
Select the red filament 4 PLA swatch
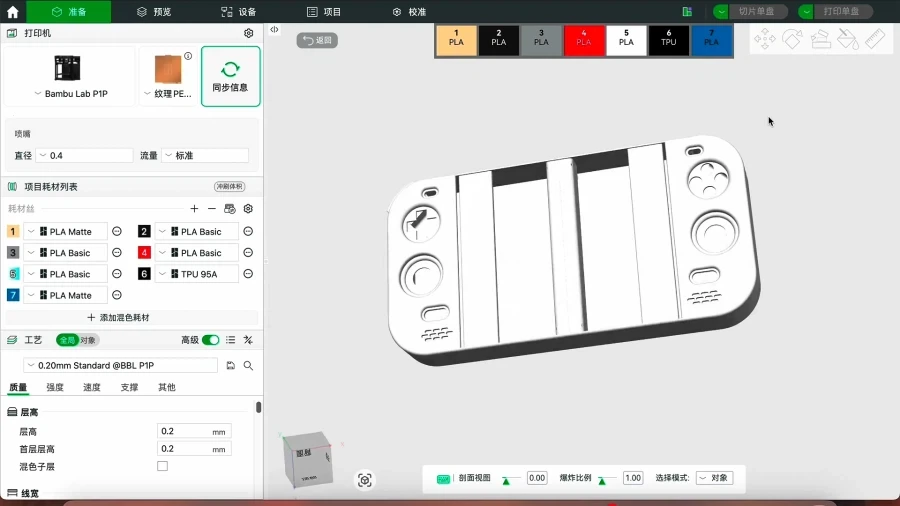[583, 41]
